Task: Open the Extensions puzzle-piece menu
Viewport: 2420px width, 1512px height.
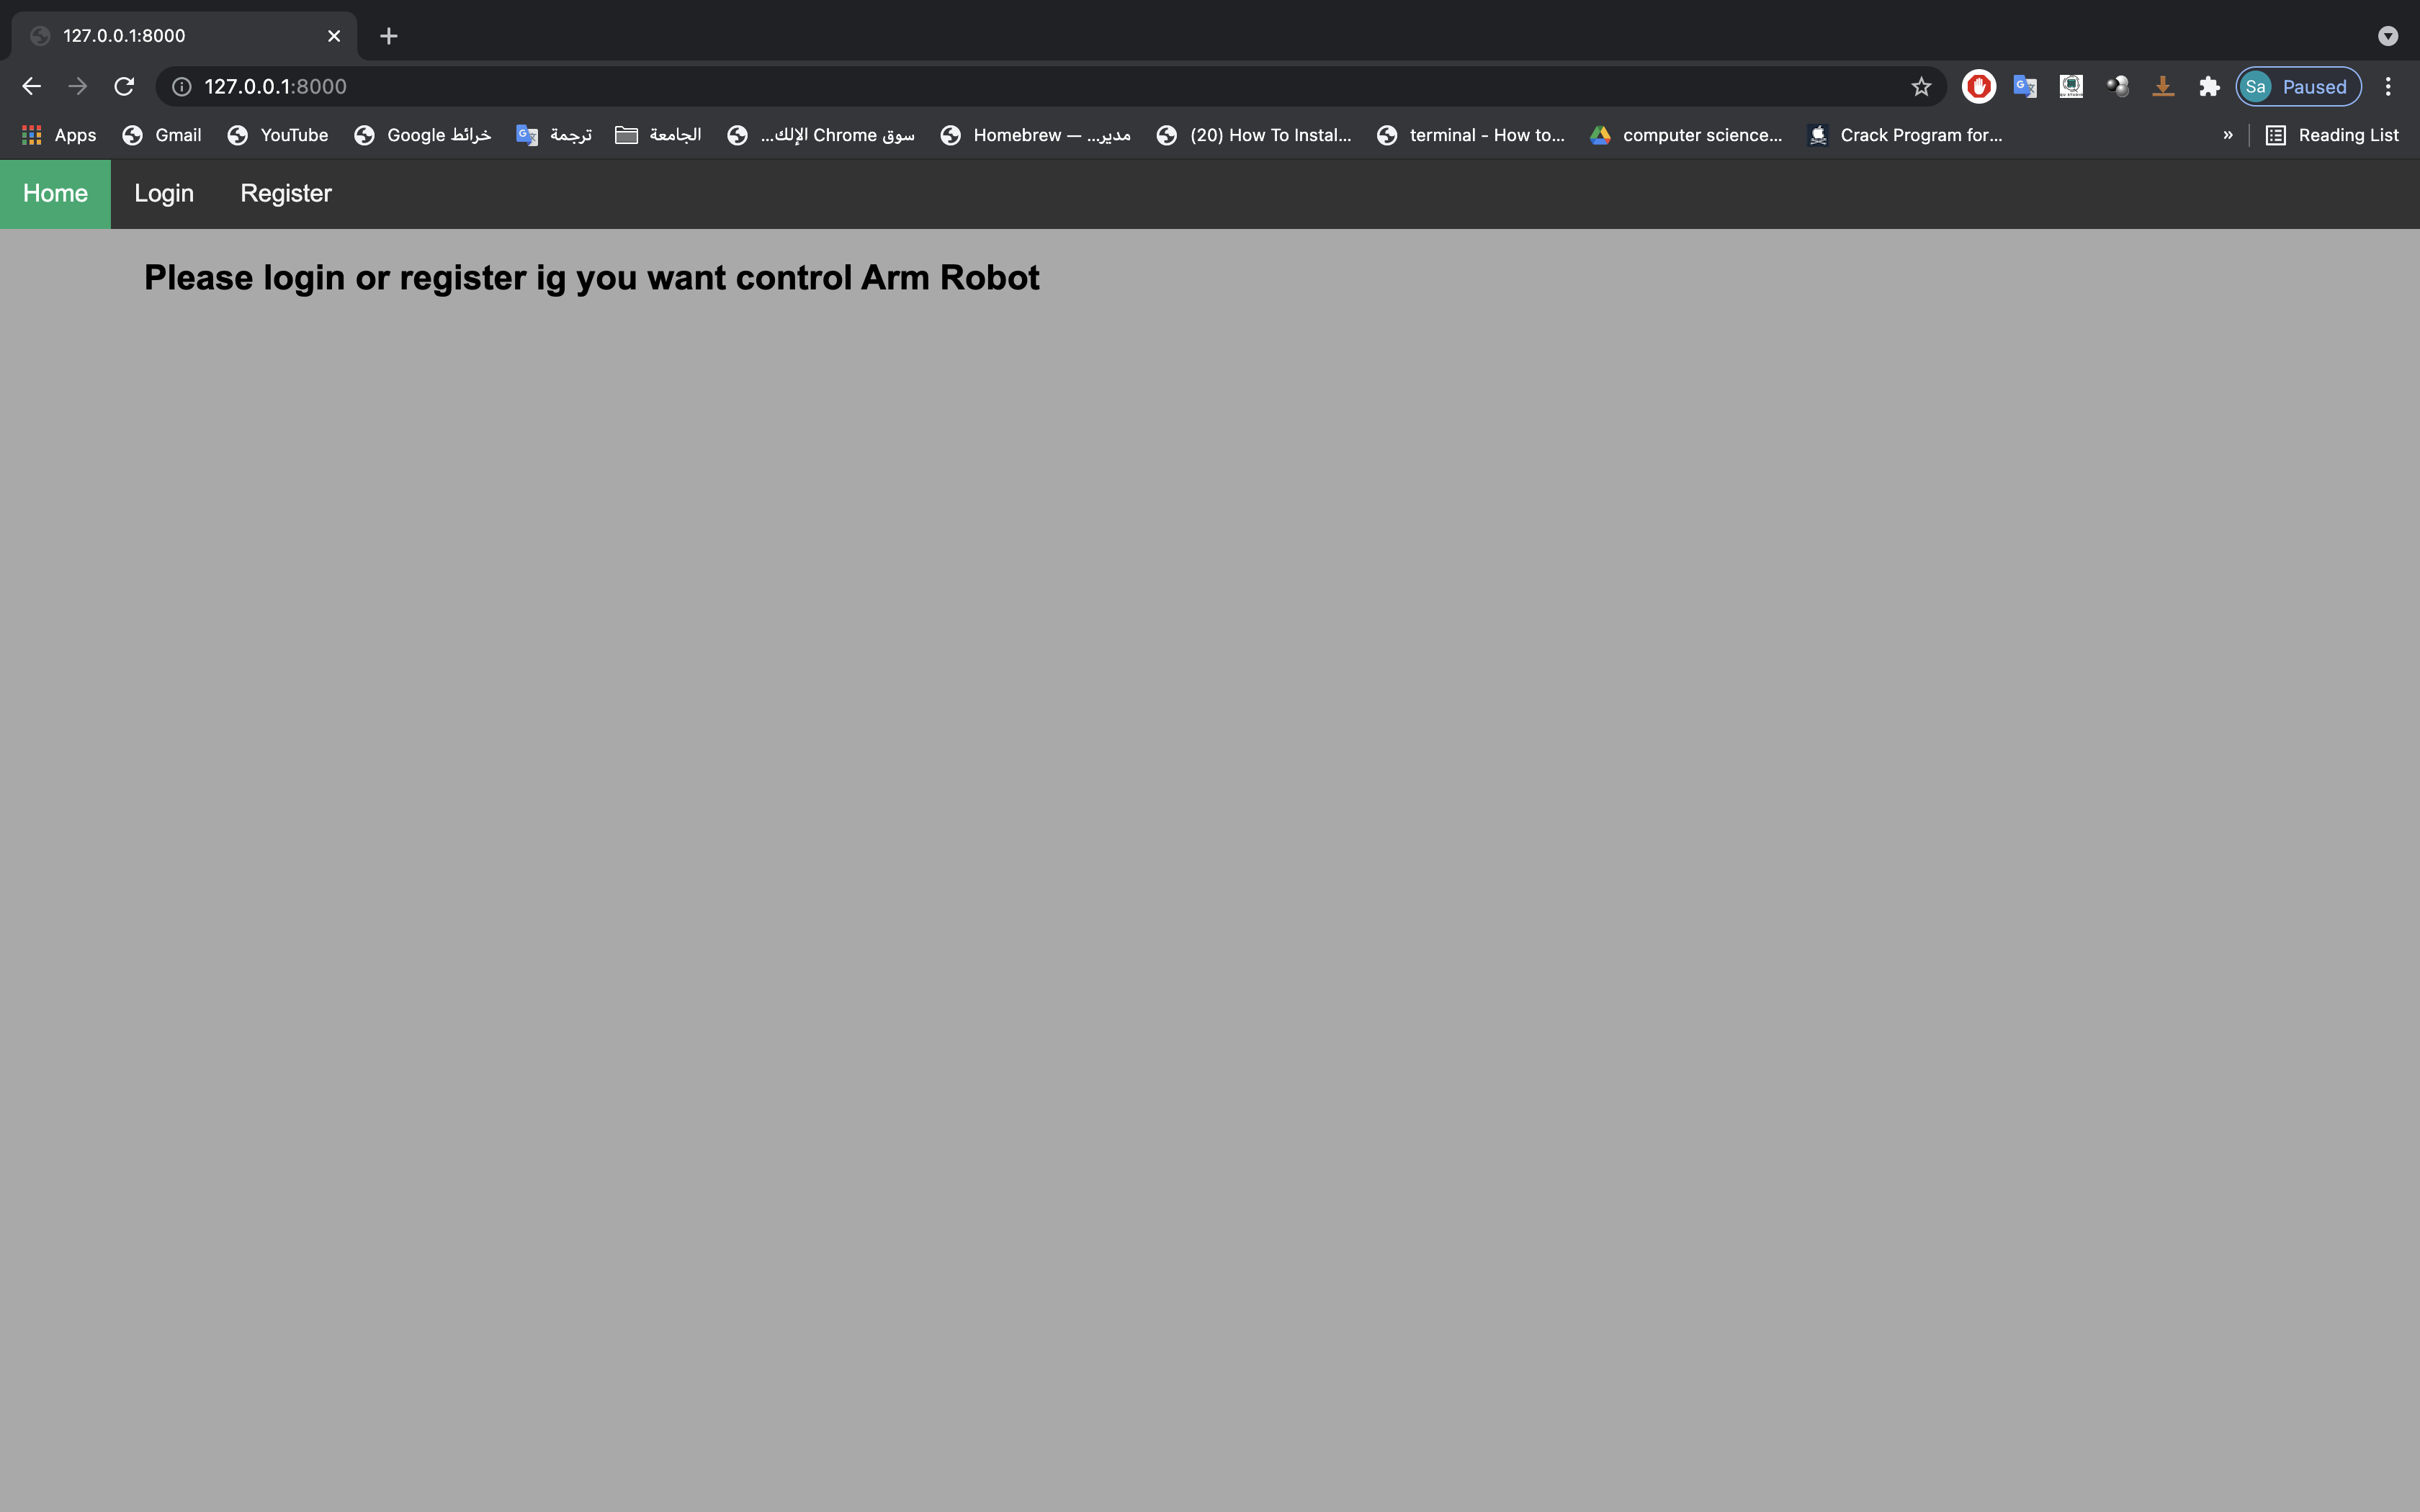Action: [x=2209, y=86]
